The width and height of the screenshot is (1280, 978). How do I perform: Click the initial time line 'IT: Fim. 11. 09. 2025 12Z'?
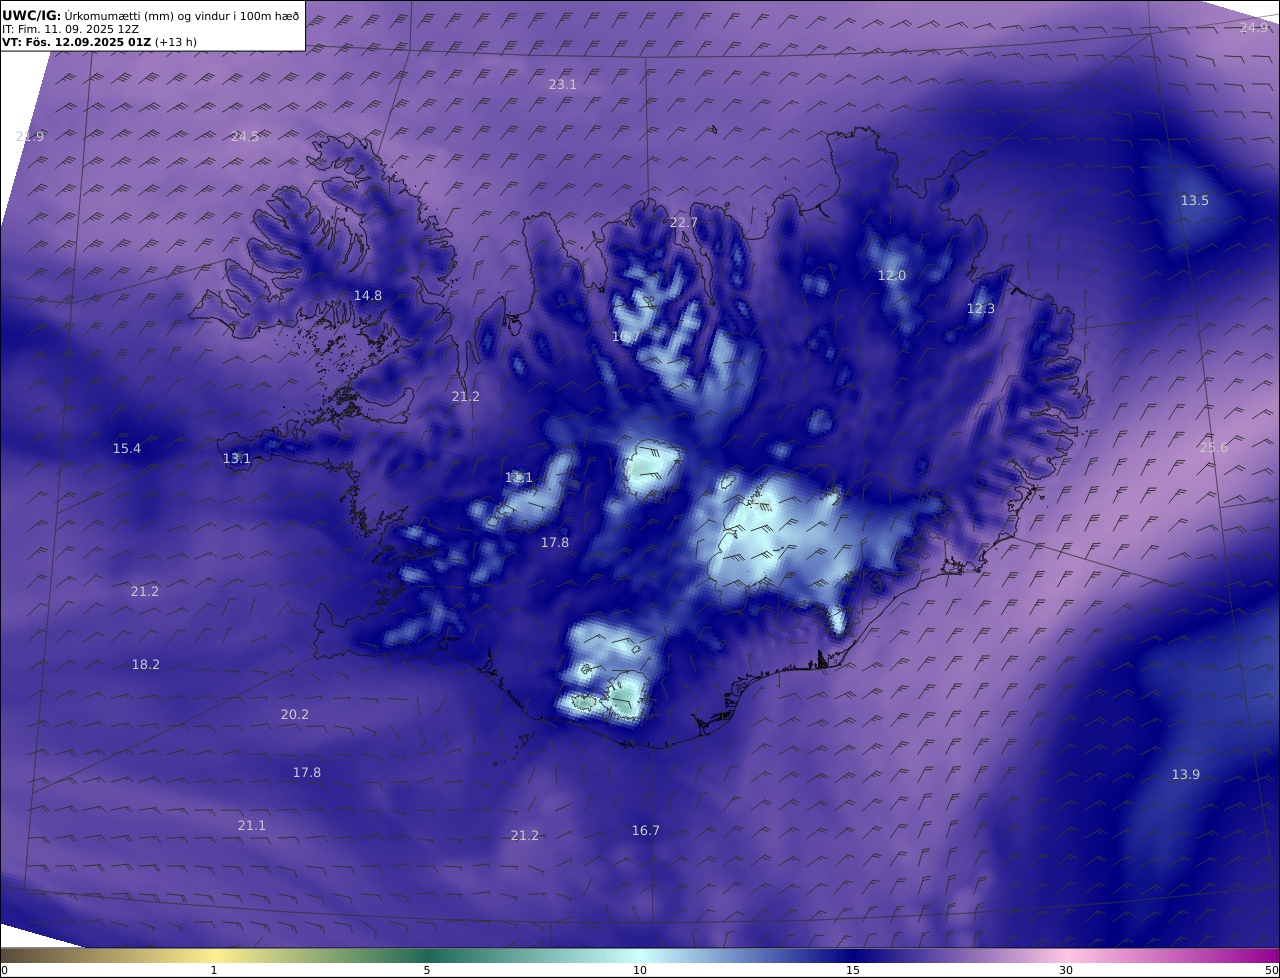point(68,29)
